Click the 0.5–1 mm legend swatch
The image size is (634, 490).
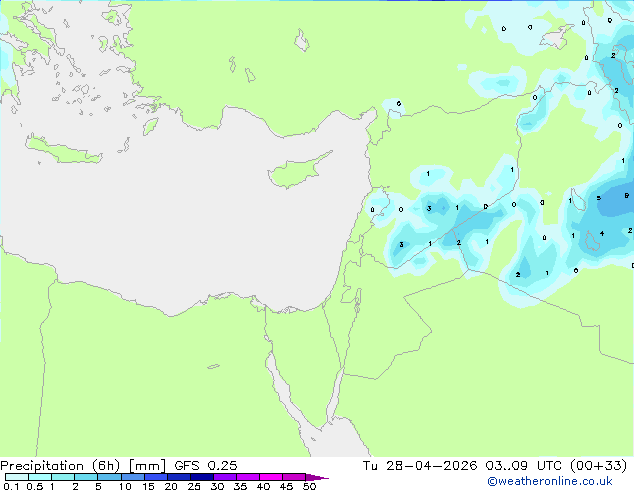click(40, 477)
